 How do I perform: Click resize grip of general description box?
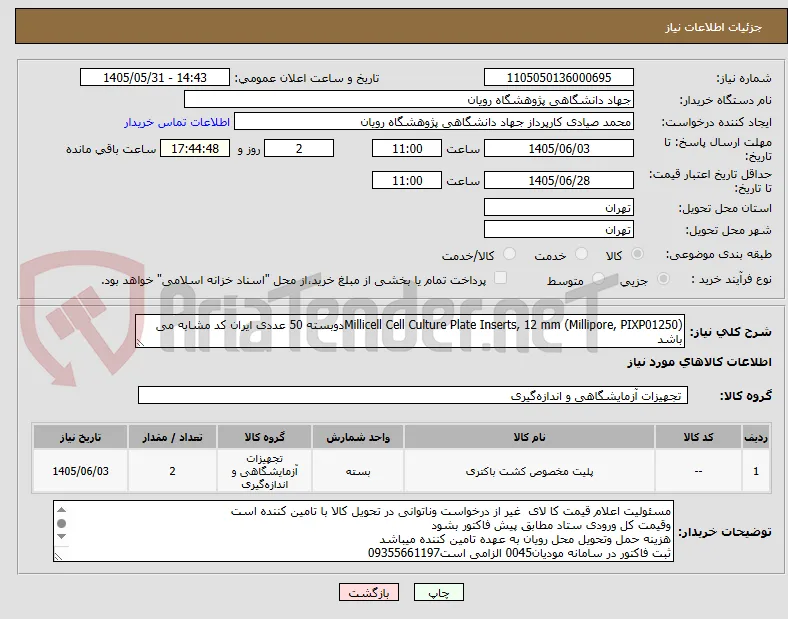pyautogui.click(x=140, y=343)
